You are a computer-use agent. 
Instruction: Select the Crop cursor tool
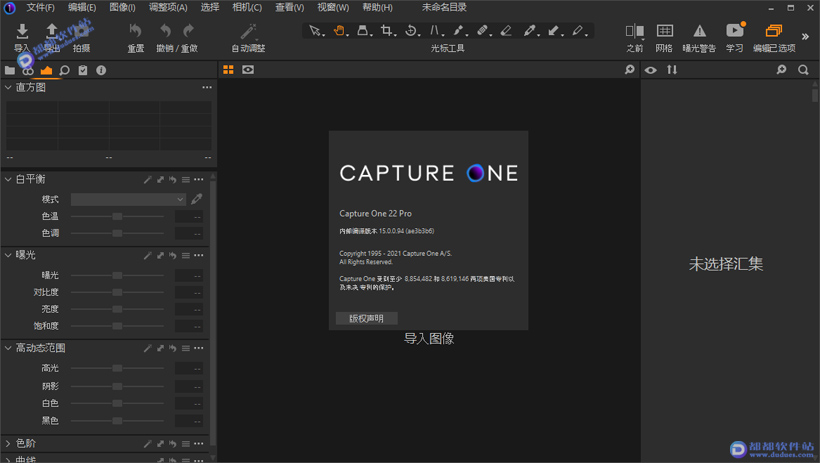click(387, 31)
